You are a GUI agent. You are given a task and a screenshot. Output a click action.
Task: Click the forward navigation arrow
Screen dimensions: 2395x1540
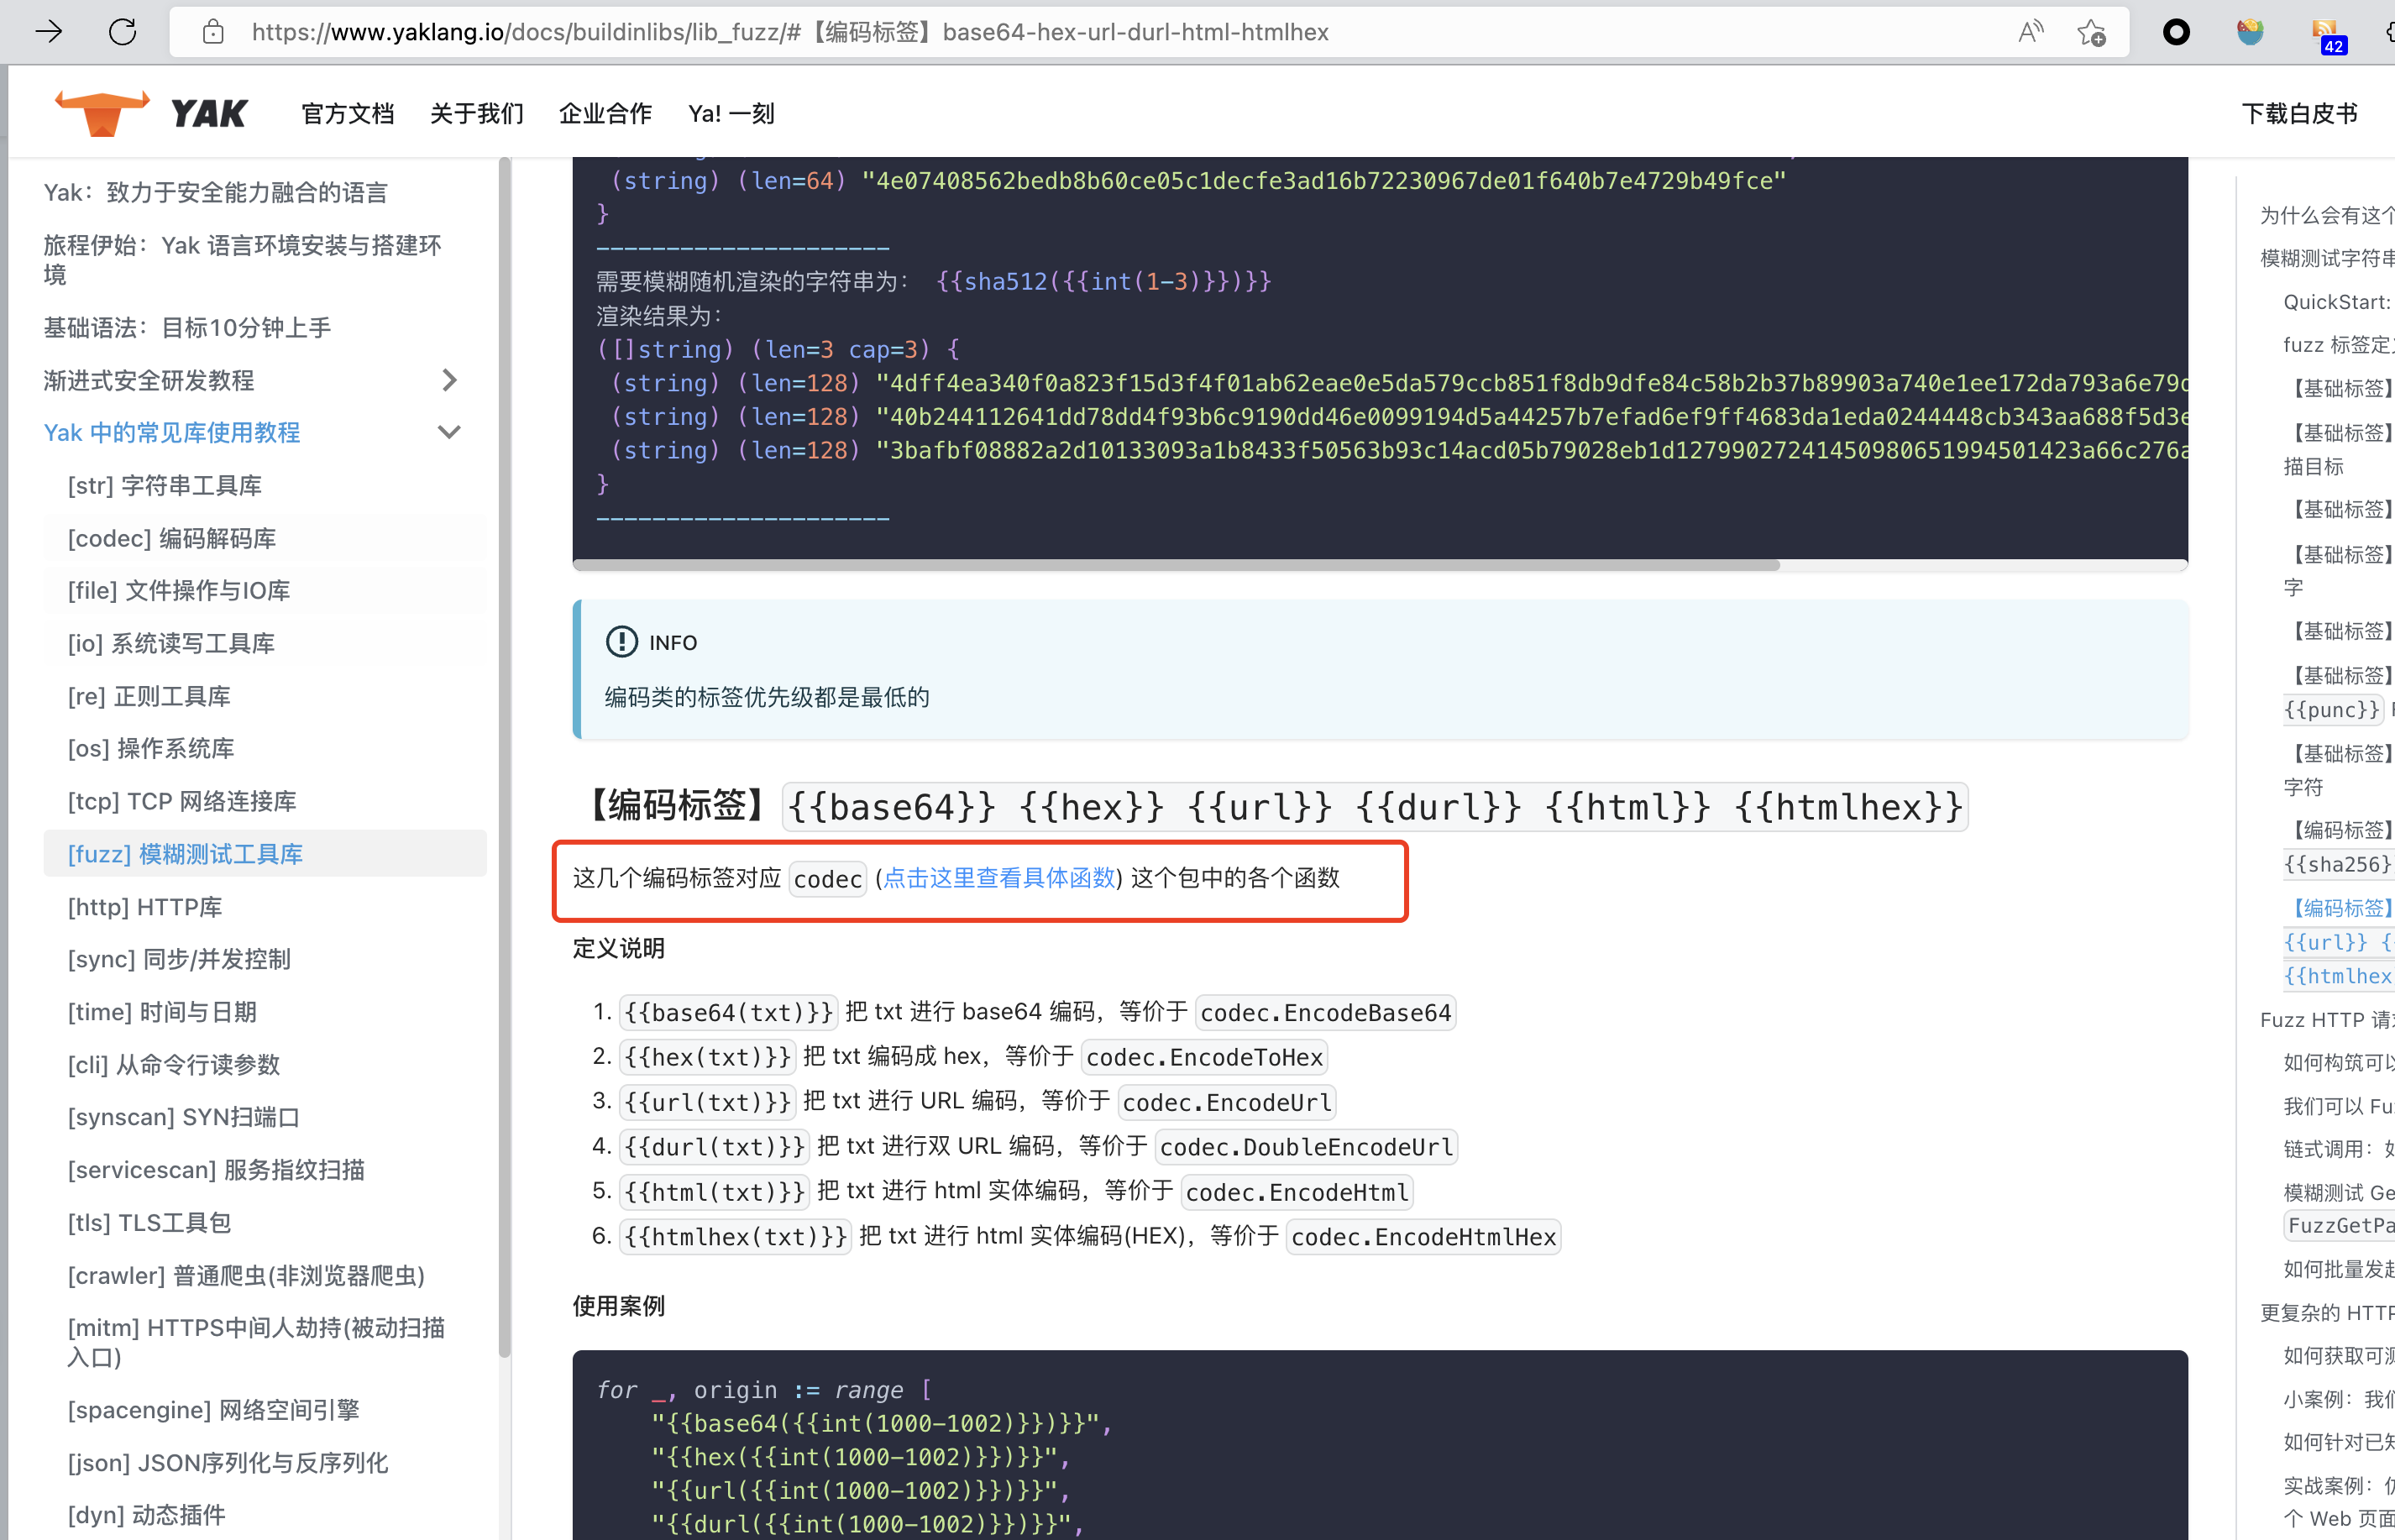48,31
